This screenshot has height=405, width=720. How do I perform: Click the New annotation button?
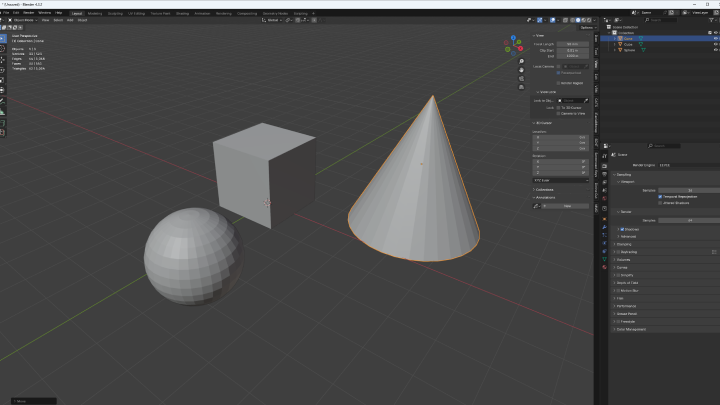567,206
